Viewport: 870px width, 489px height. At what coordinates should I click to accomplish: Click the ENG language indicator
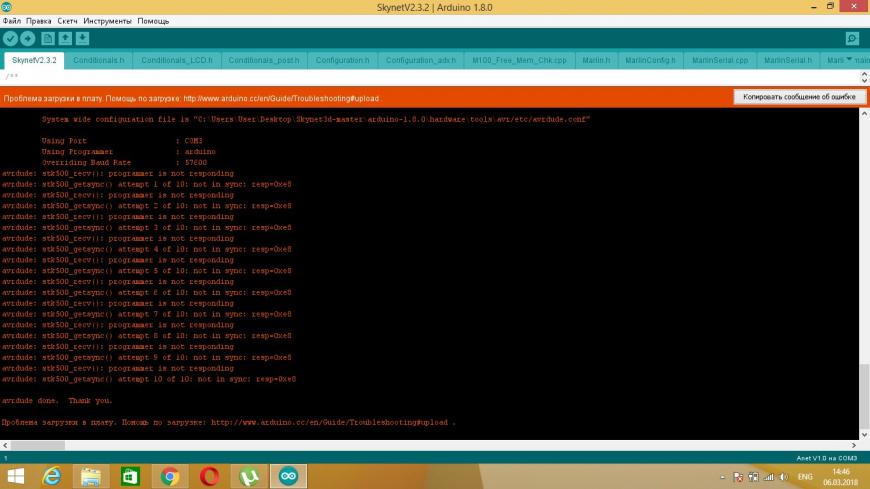pyautogui.click(x=805, y=477)
